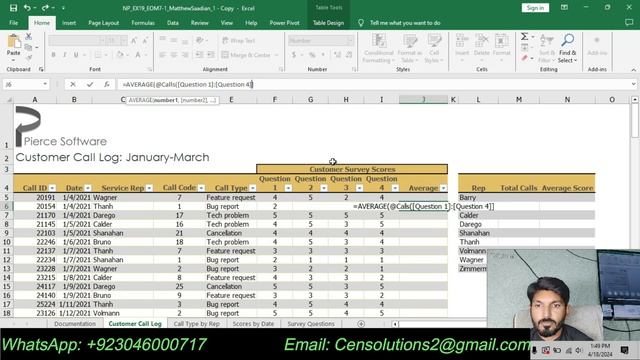This screenshot has height=360, width=640.
Task: Click the Save icon in title bar
Action: tap(13, 8)
